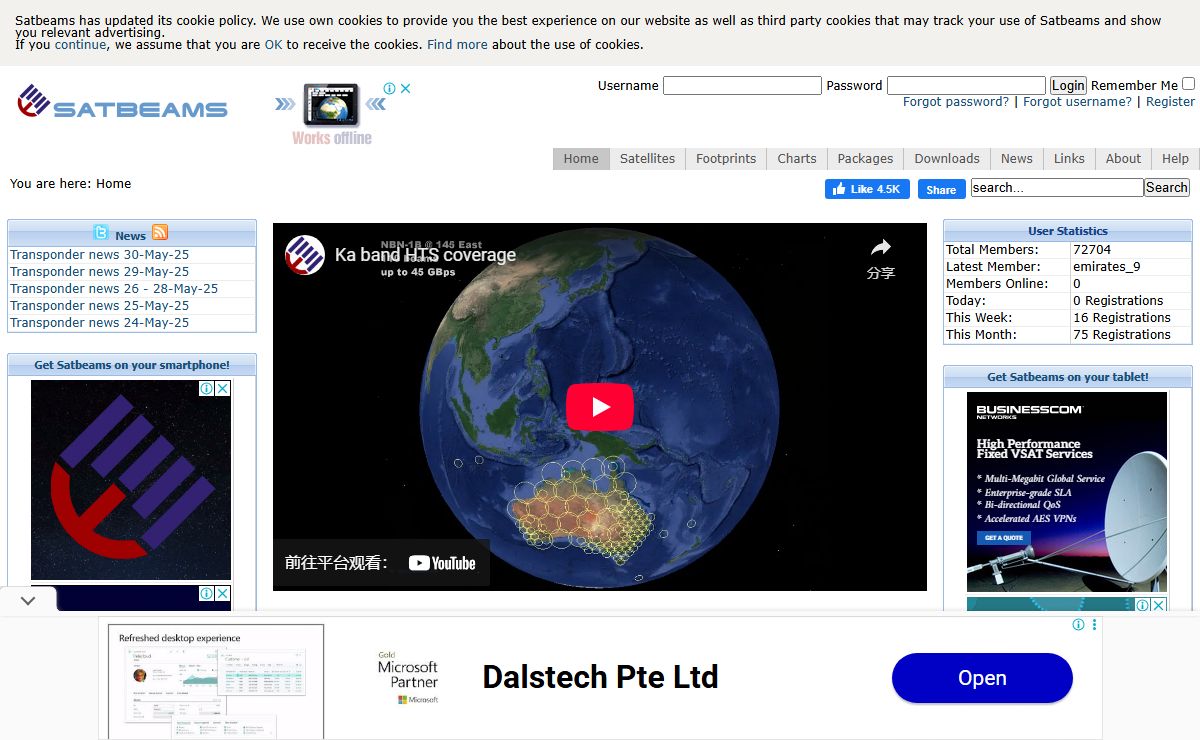Open the Downloads menu tab
This screenshot has height=740, width=1200.
click(947, 159)
